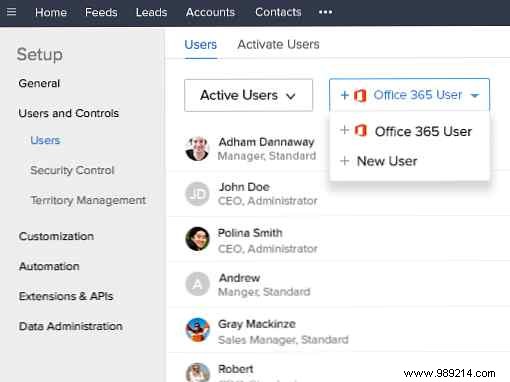510x382 pixels.
Task: Show more modules via ellipsis icon
Action: click(x=325, y=12)
